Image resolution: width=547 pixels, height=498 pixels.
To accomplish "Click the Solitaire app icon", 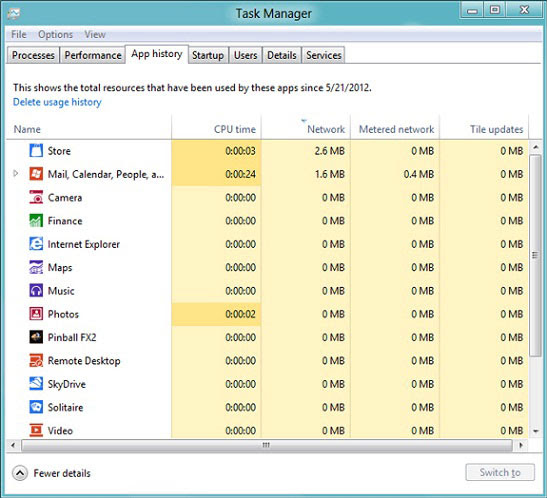I will pyautogui.click(x=36, y=407).
